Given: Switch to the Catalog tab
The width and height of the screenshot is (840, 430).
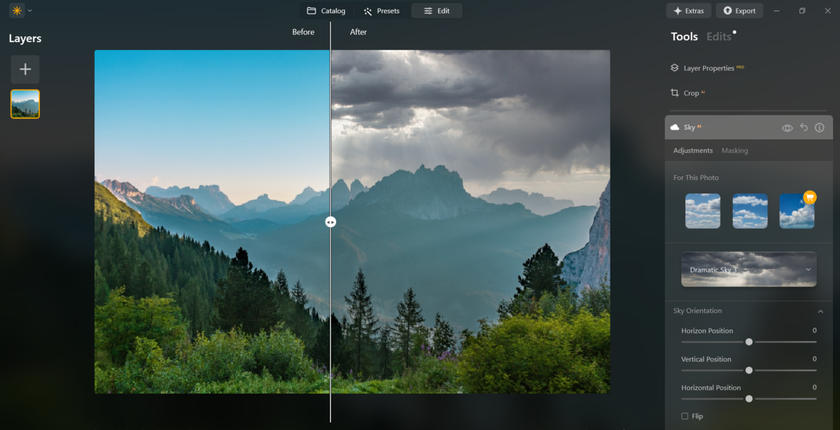Looking at the screenshot, I should point(326,11).
